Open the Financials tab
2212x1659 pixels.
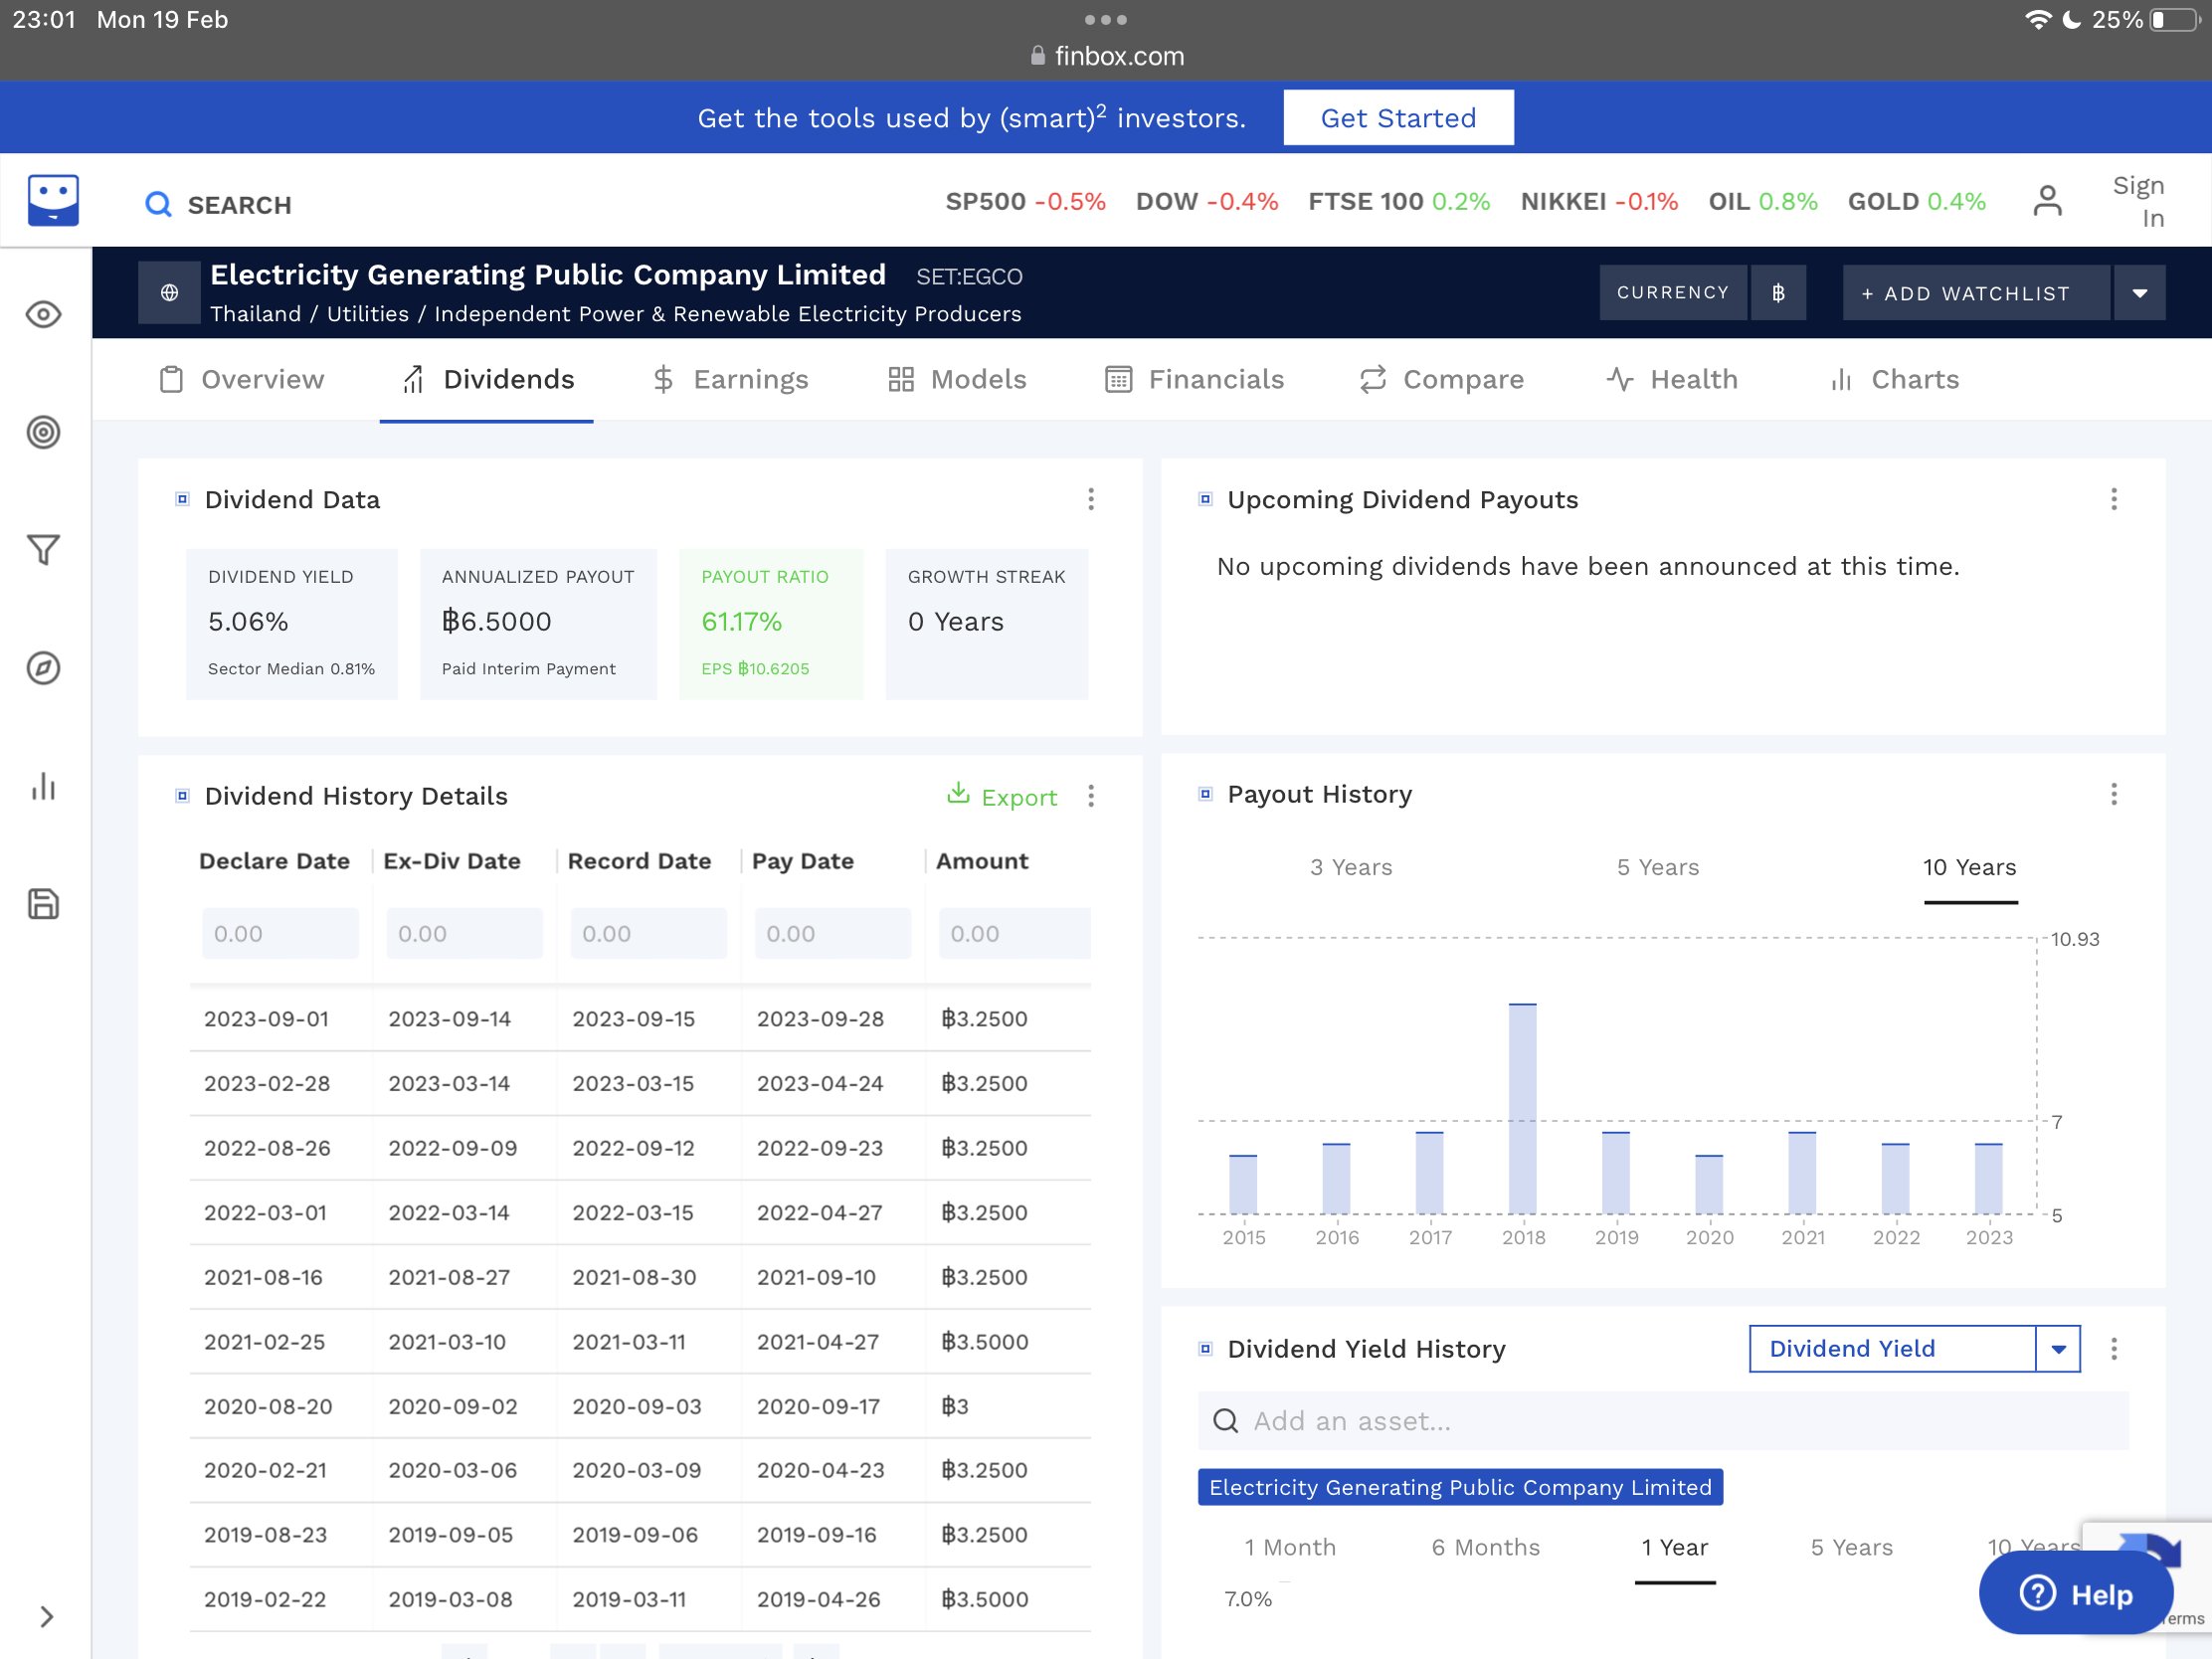[1194, 379]
